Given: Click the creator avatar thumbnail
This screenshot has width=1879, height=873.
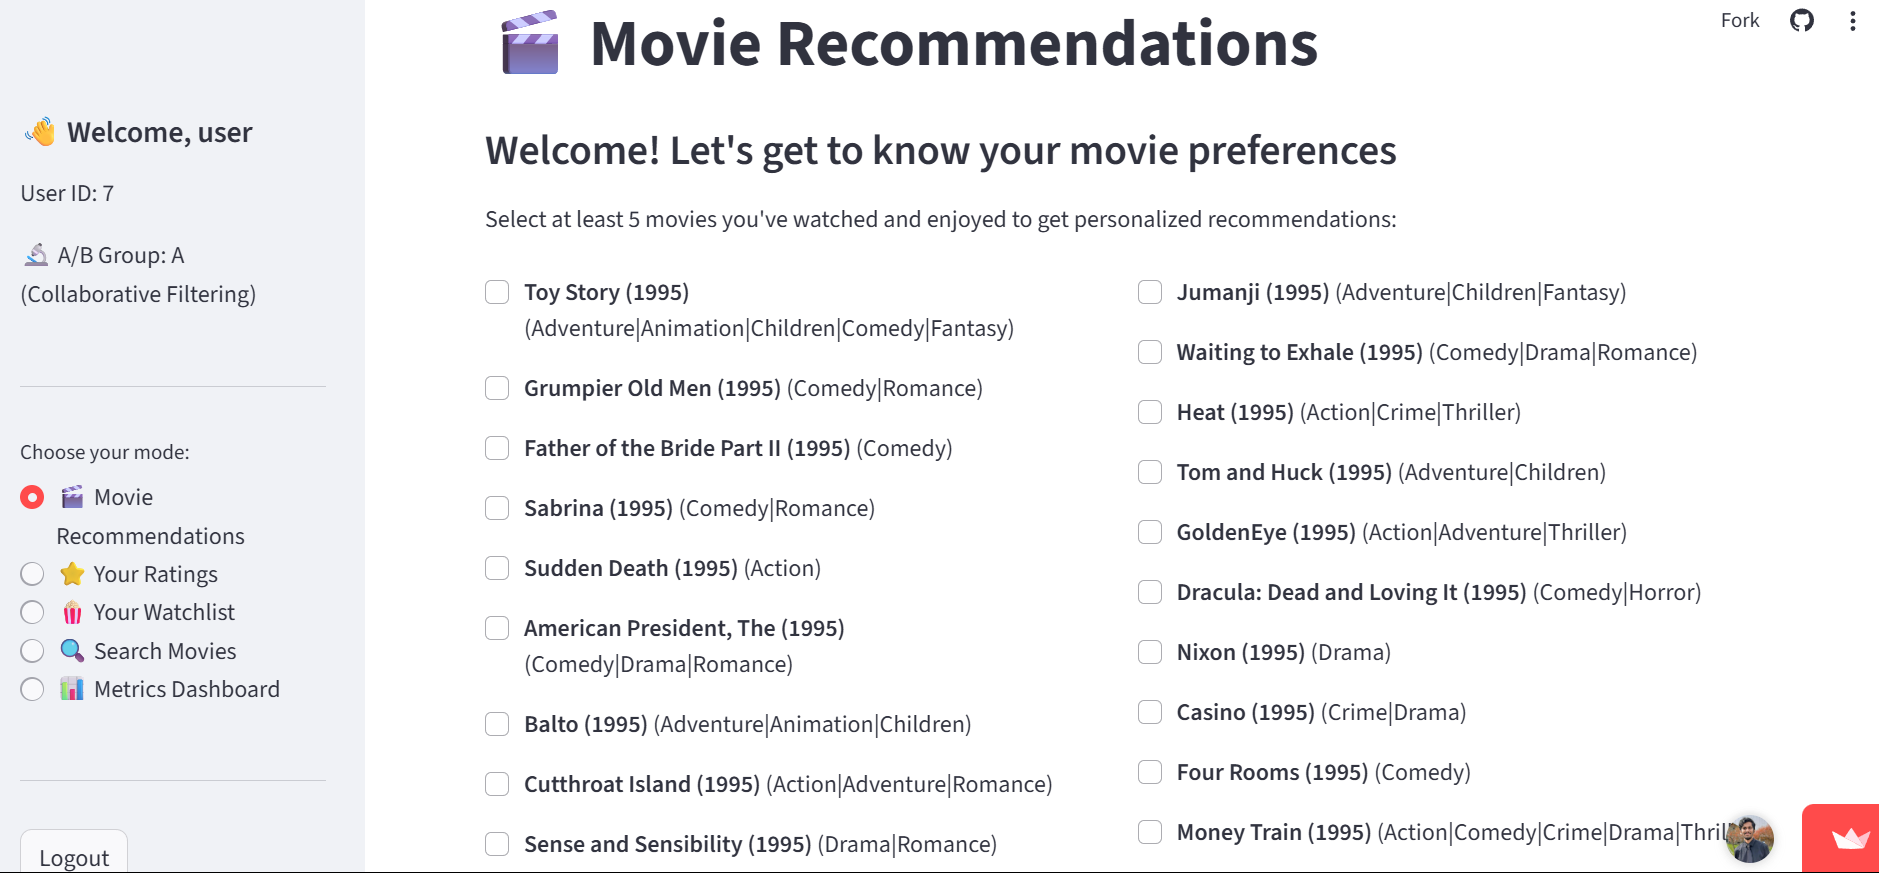Looking at the screenshot, I should (x=1749, y=838).
